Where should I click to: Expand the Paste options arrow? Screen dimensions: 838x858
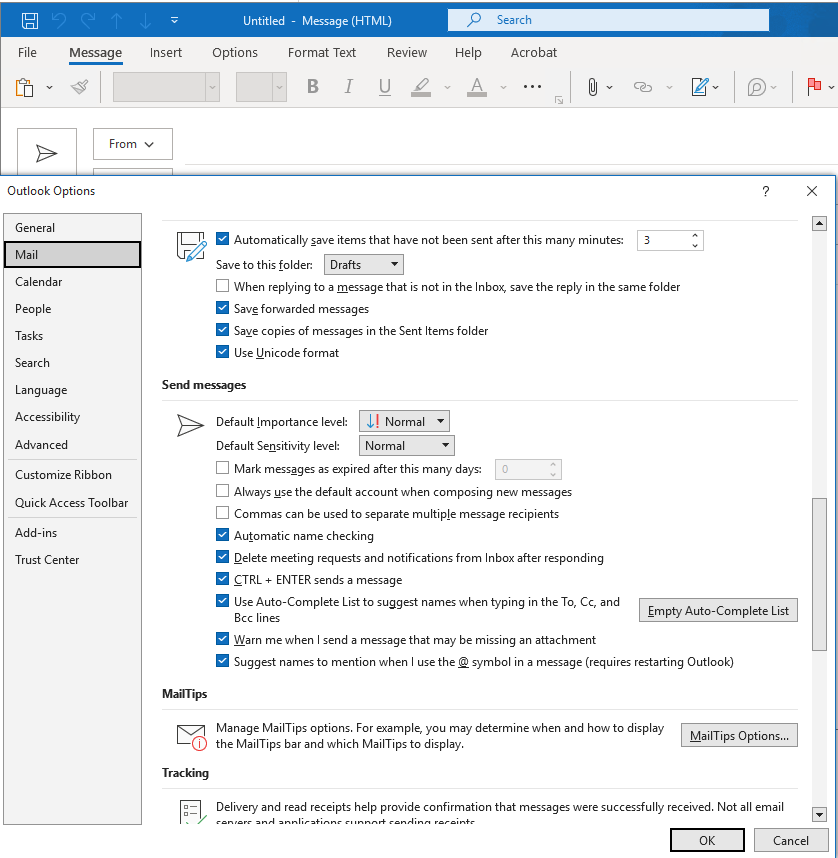[49, 88]
